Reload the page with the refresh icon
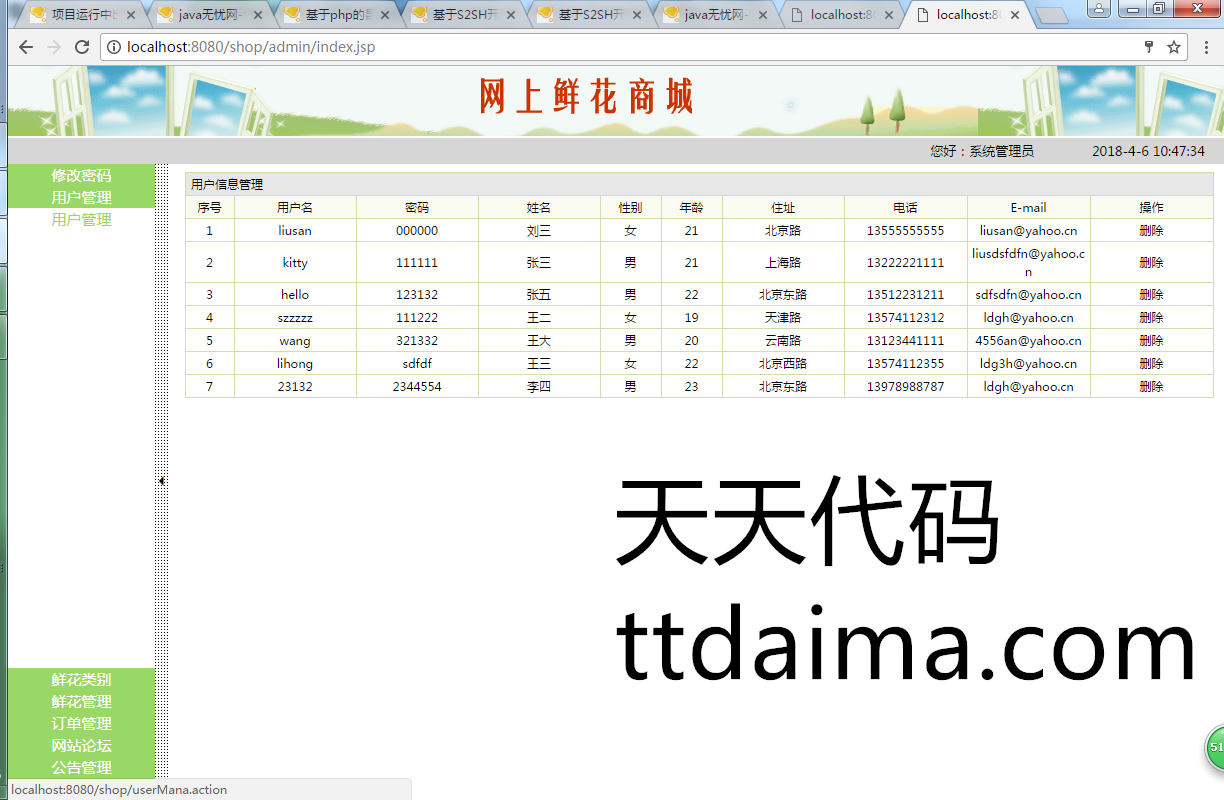 tap(82, 47)
